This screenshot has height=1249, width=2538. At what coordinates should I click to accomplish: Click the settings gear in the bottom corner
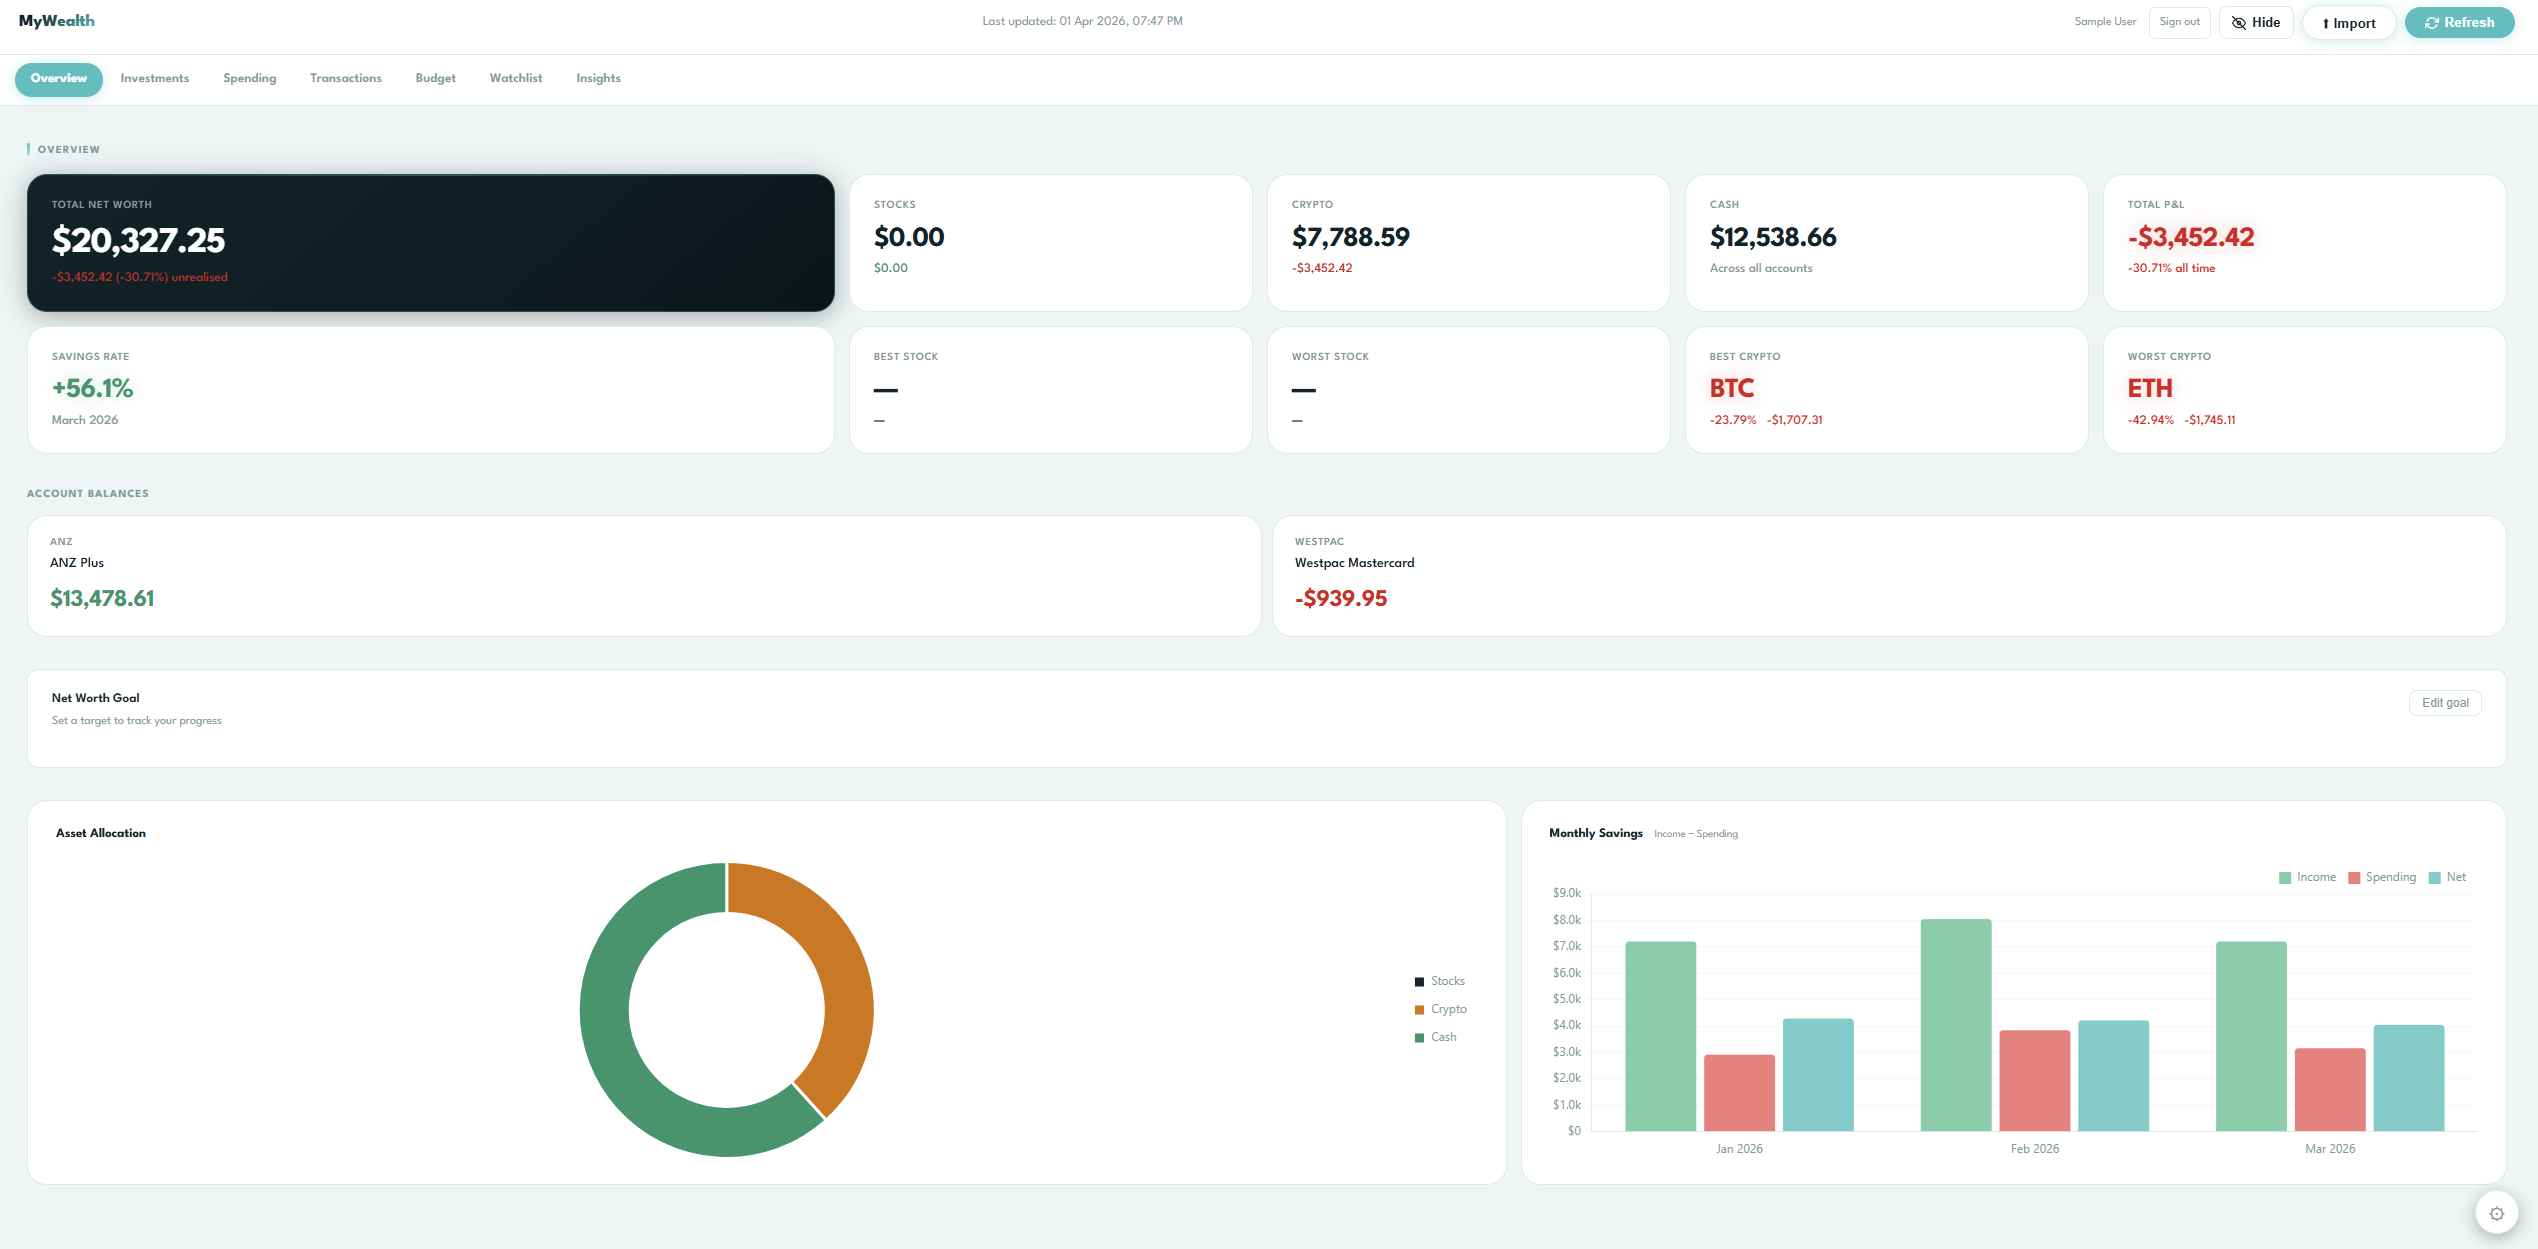[x=2498, y=1212]
